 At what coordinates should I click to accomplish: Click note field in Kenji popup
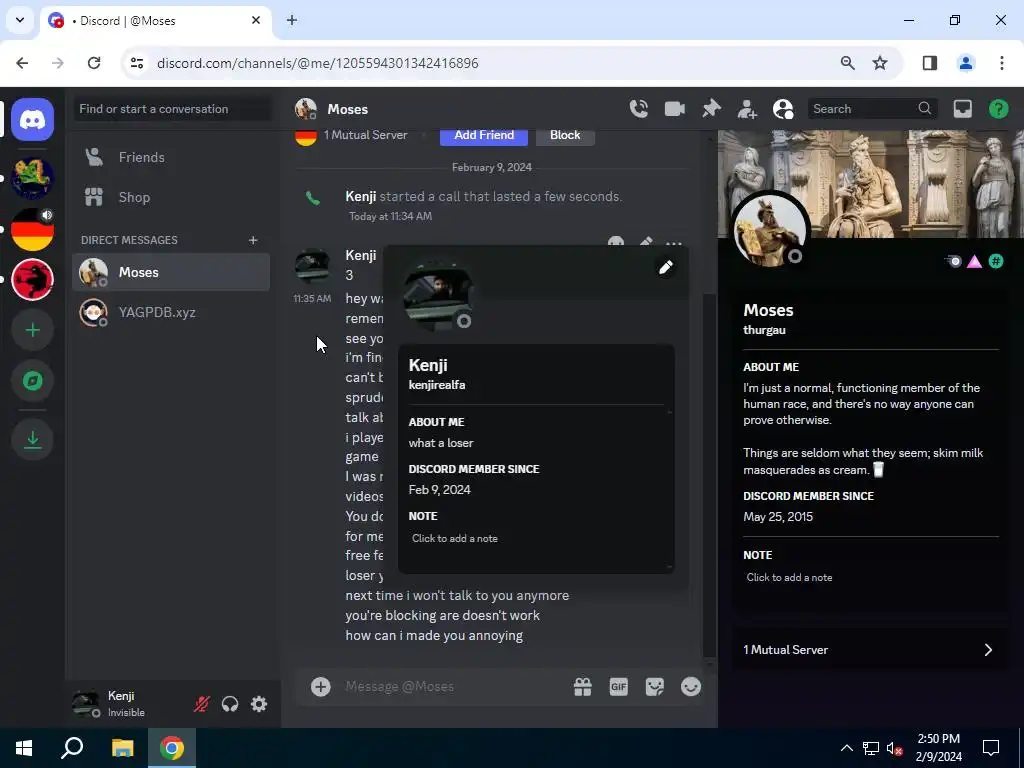(534, 539)
